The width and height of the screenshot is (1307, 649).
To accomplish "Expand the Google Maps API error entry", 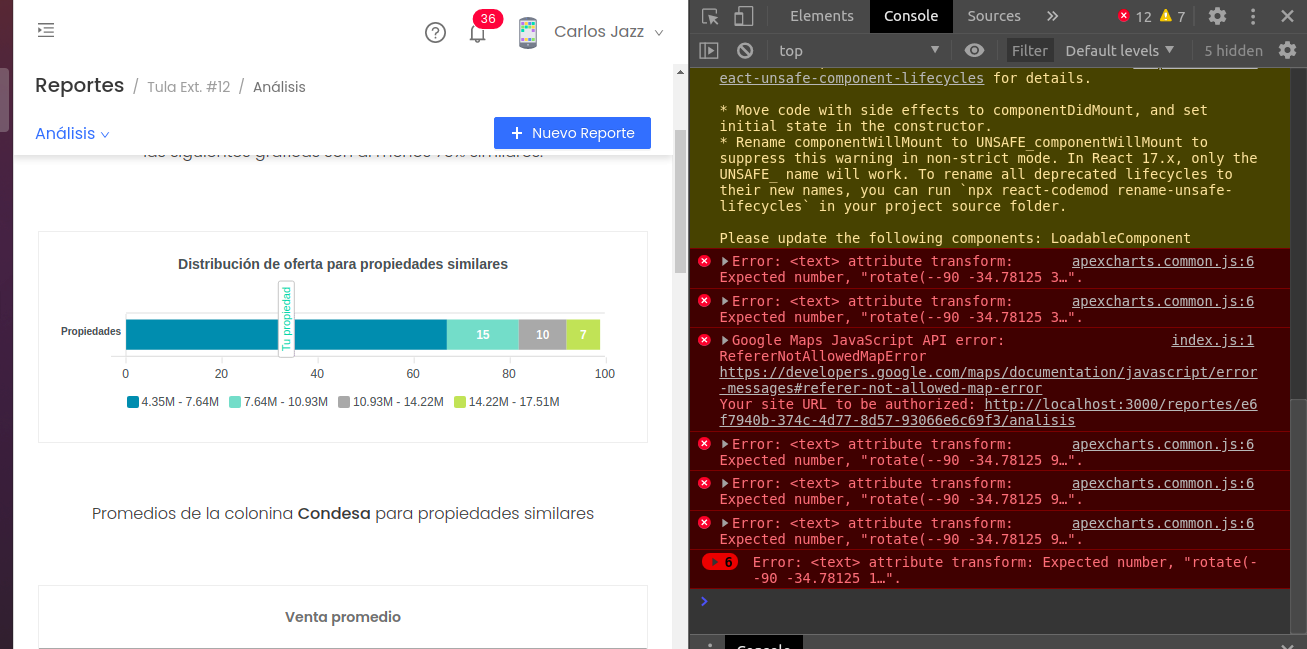I will (x=725, y=339).
